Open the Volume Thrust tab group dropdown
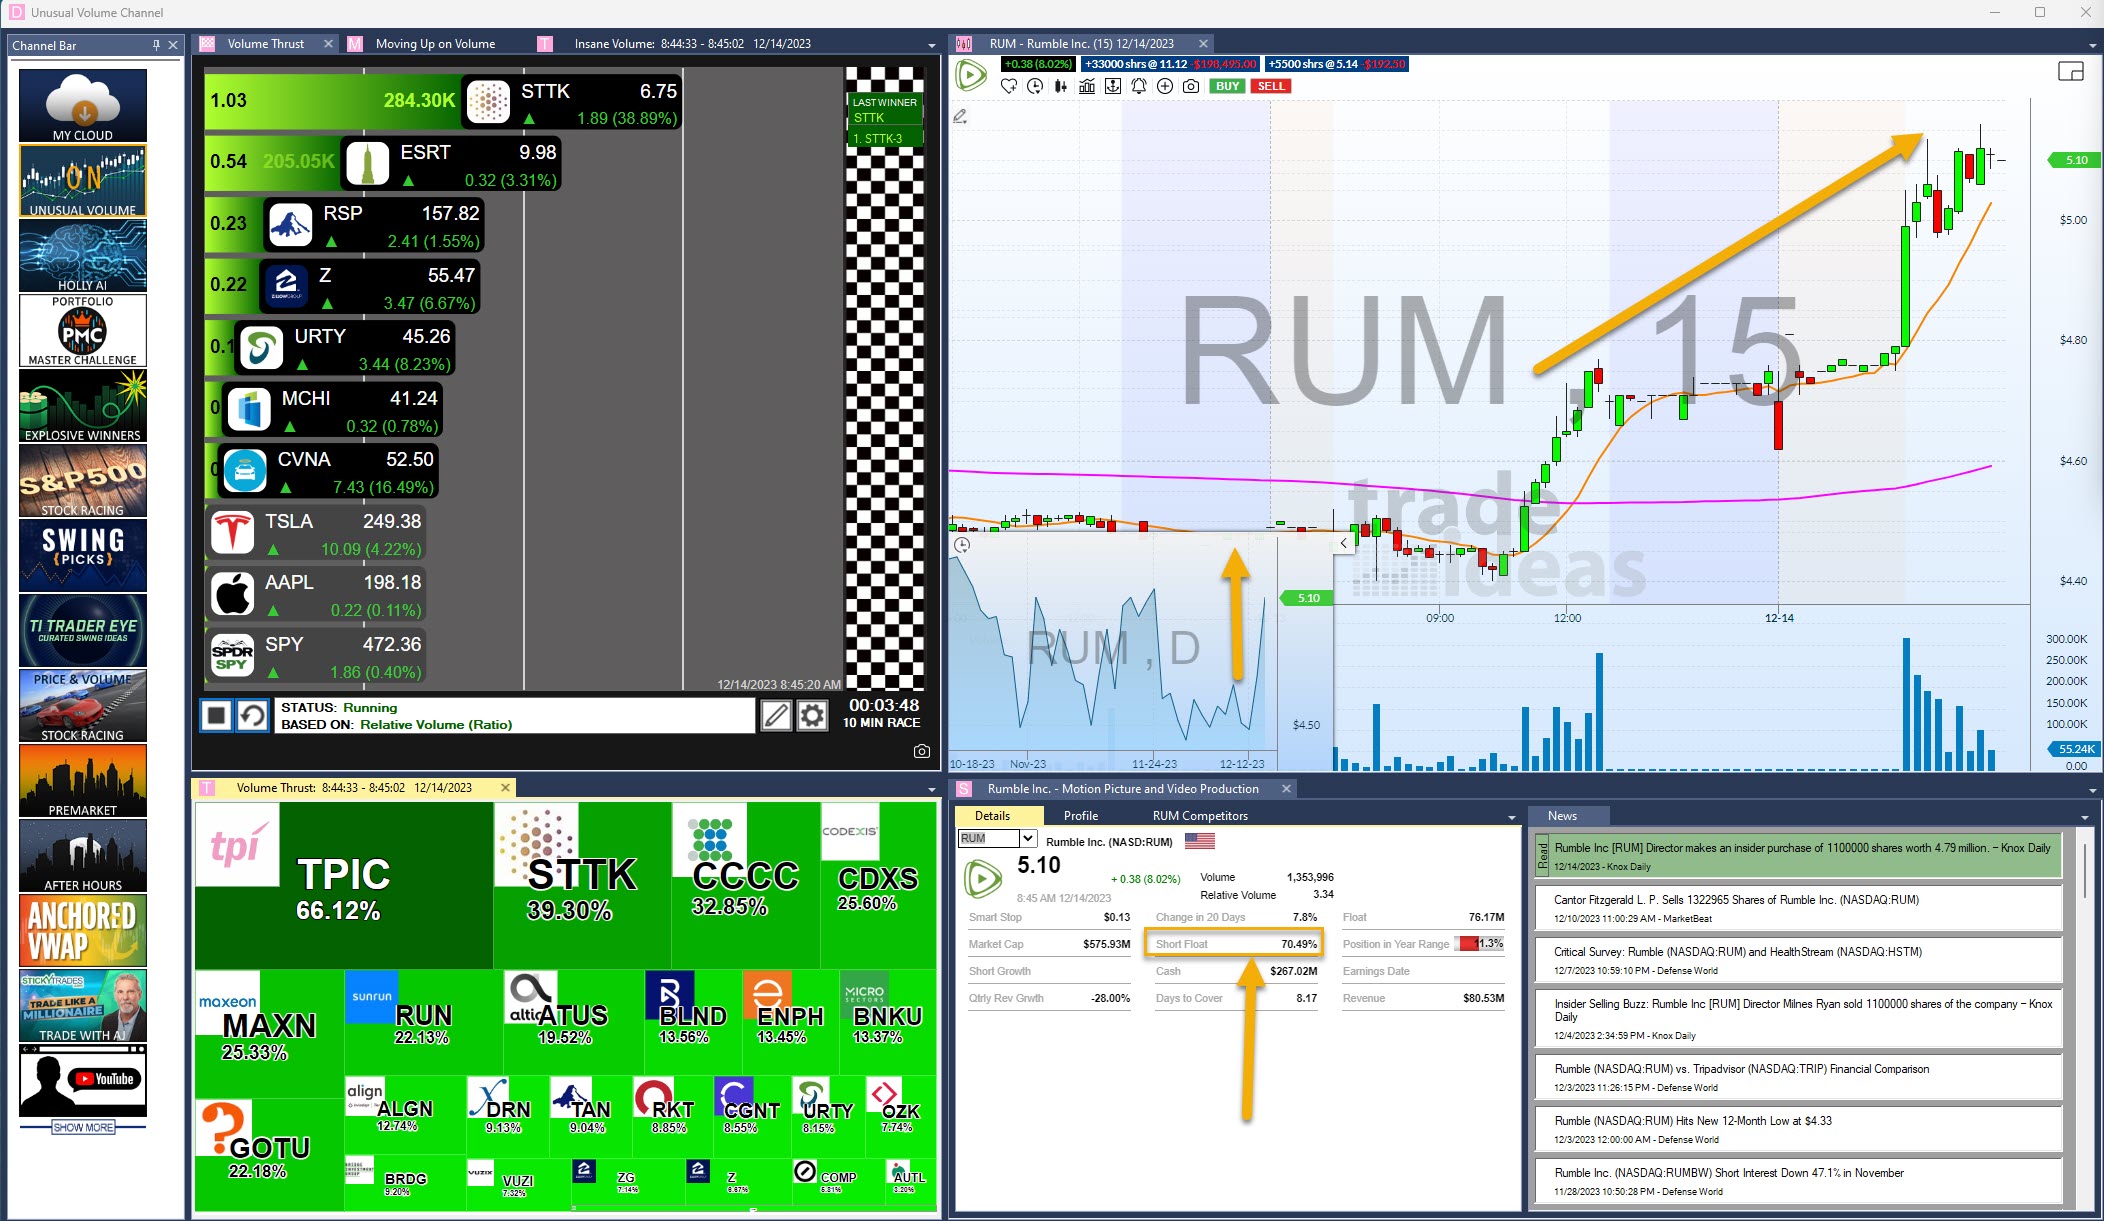This screenshot has height=1221, width=2104. pos(932,45)
